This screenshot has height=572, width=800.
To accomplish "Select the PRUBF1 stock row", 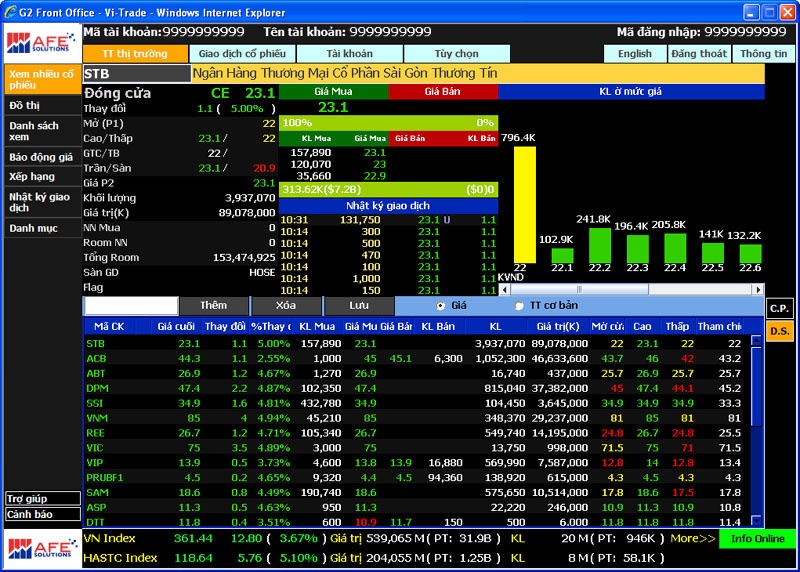I will [x=416, y=478].
